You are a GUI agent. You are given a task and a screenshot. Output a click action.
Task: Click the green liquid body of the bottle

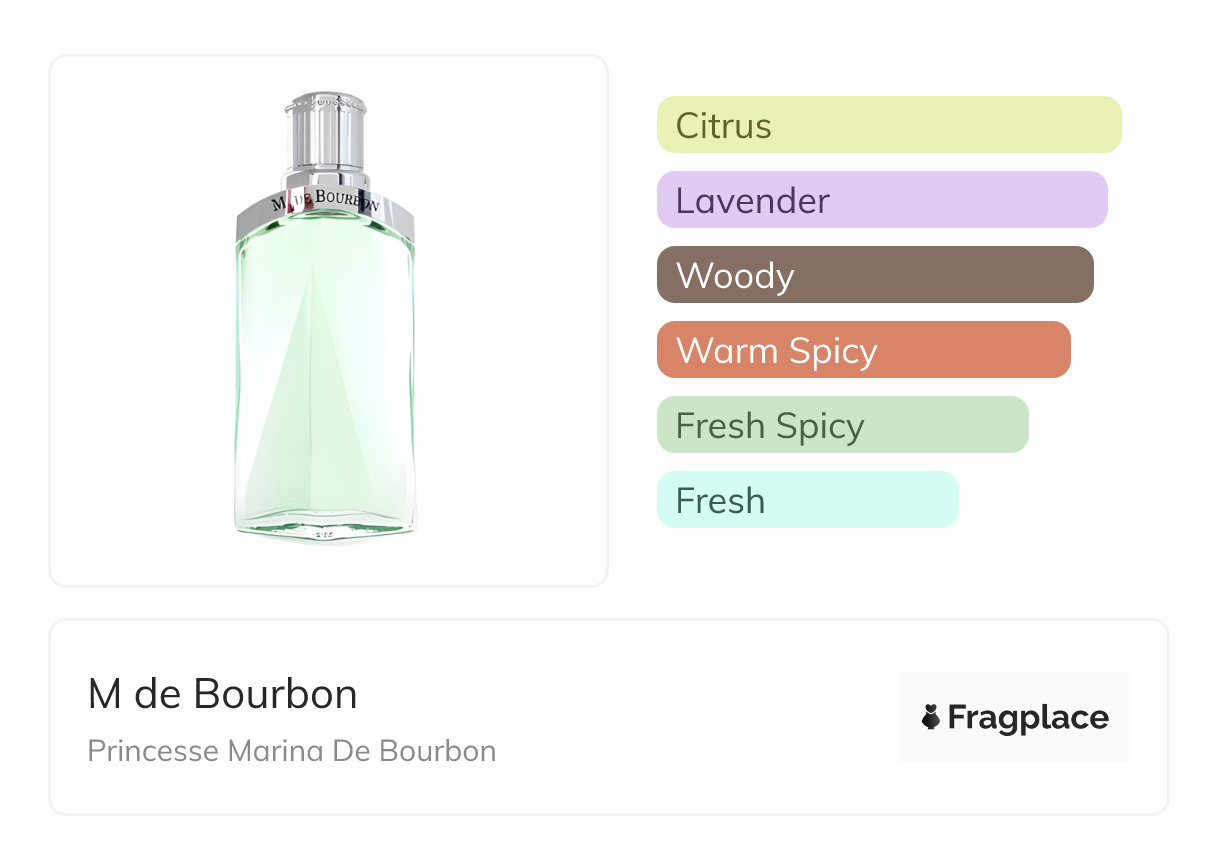point(370,330)
